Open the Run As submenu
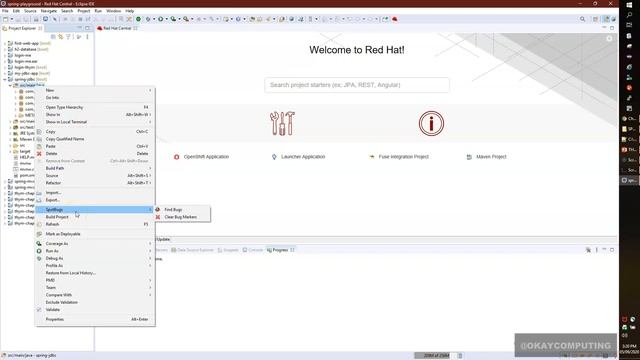The image size is (640, 360). (x=95, y=251)
